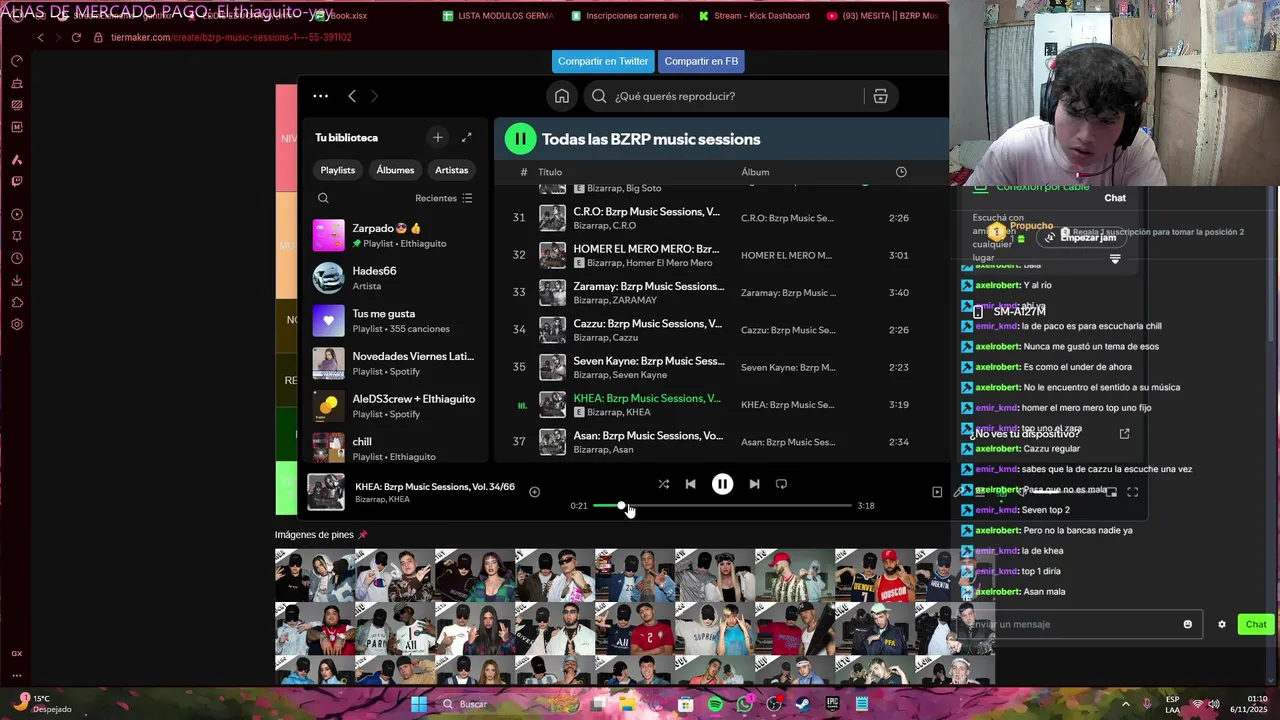Select the playing KHEA session row
The width and height of the screenshot is (1280, 720).
[x=721, y=405]
